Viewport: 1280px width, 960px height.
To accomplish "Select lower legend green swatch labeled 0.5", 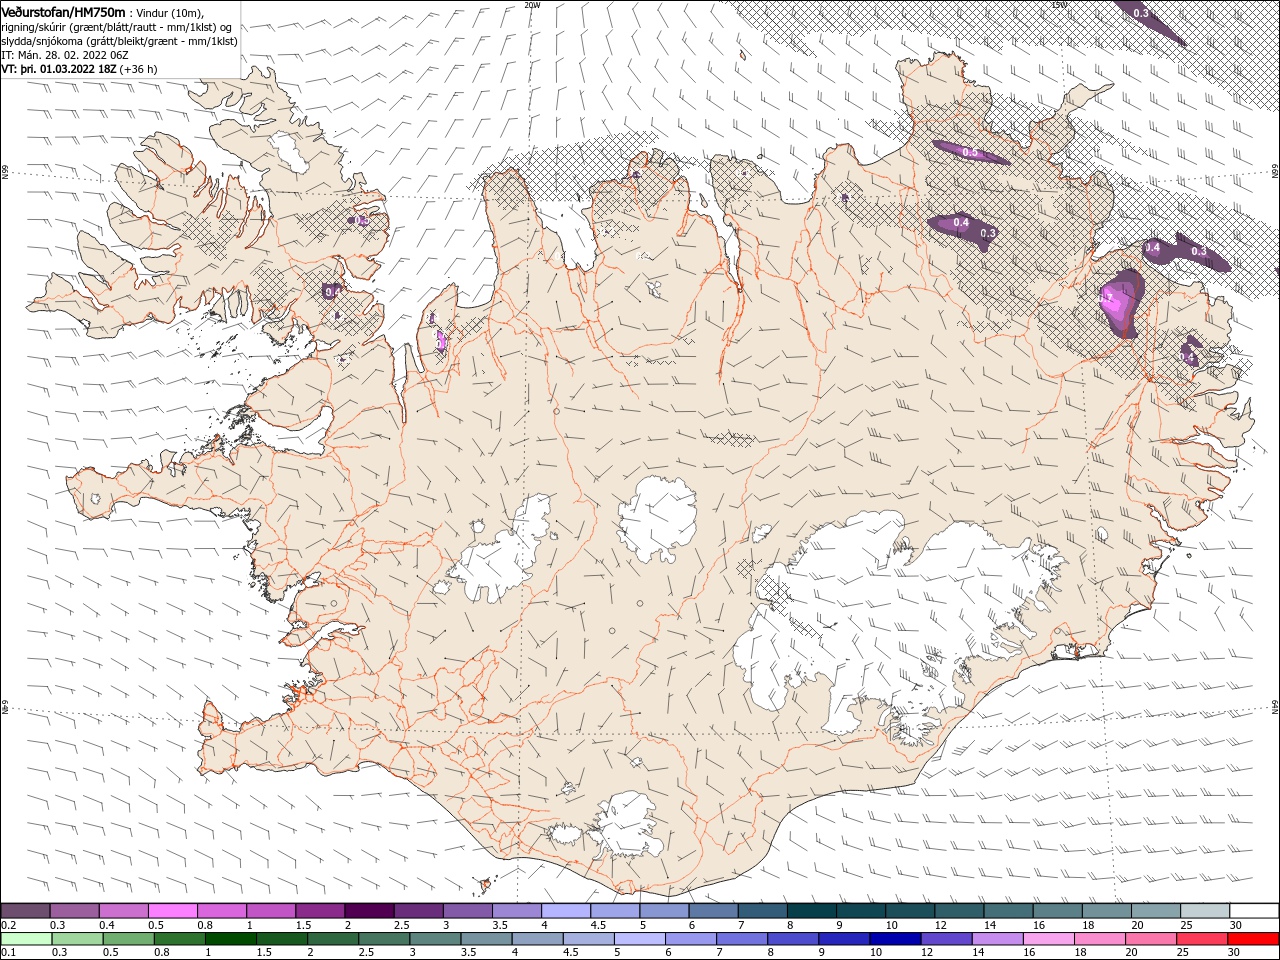I will (129, 939).
